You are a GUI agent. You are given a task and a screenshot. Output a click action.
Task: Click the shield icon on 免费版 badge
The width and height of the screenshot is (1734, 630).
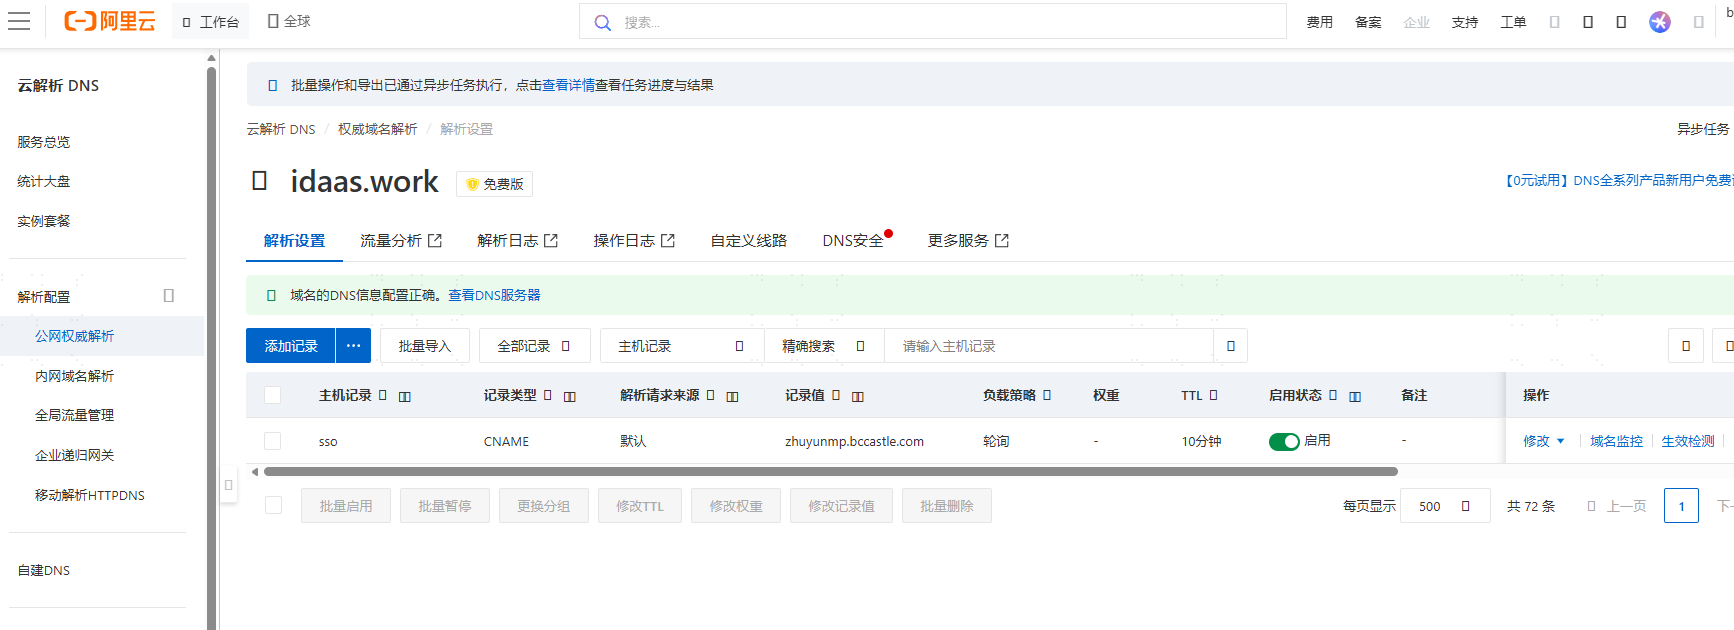coord(472,184)
